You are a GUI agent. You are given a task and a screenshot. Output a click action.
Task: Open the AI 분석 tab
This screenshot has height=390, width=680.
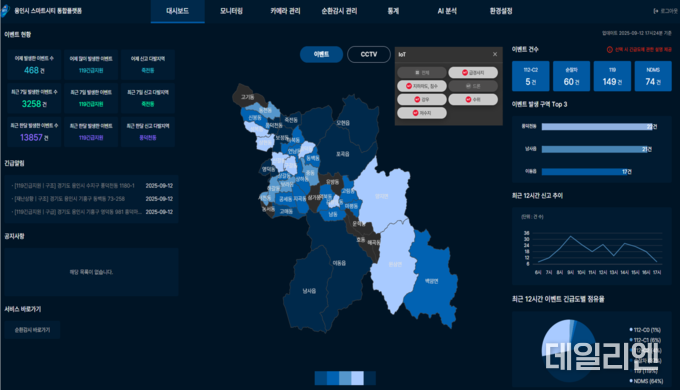tap(447, 11)
